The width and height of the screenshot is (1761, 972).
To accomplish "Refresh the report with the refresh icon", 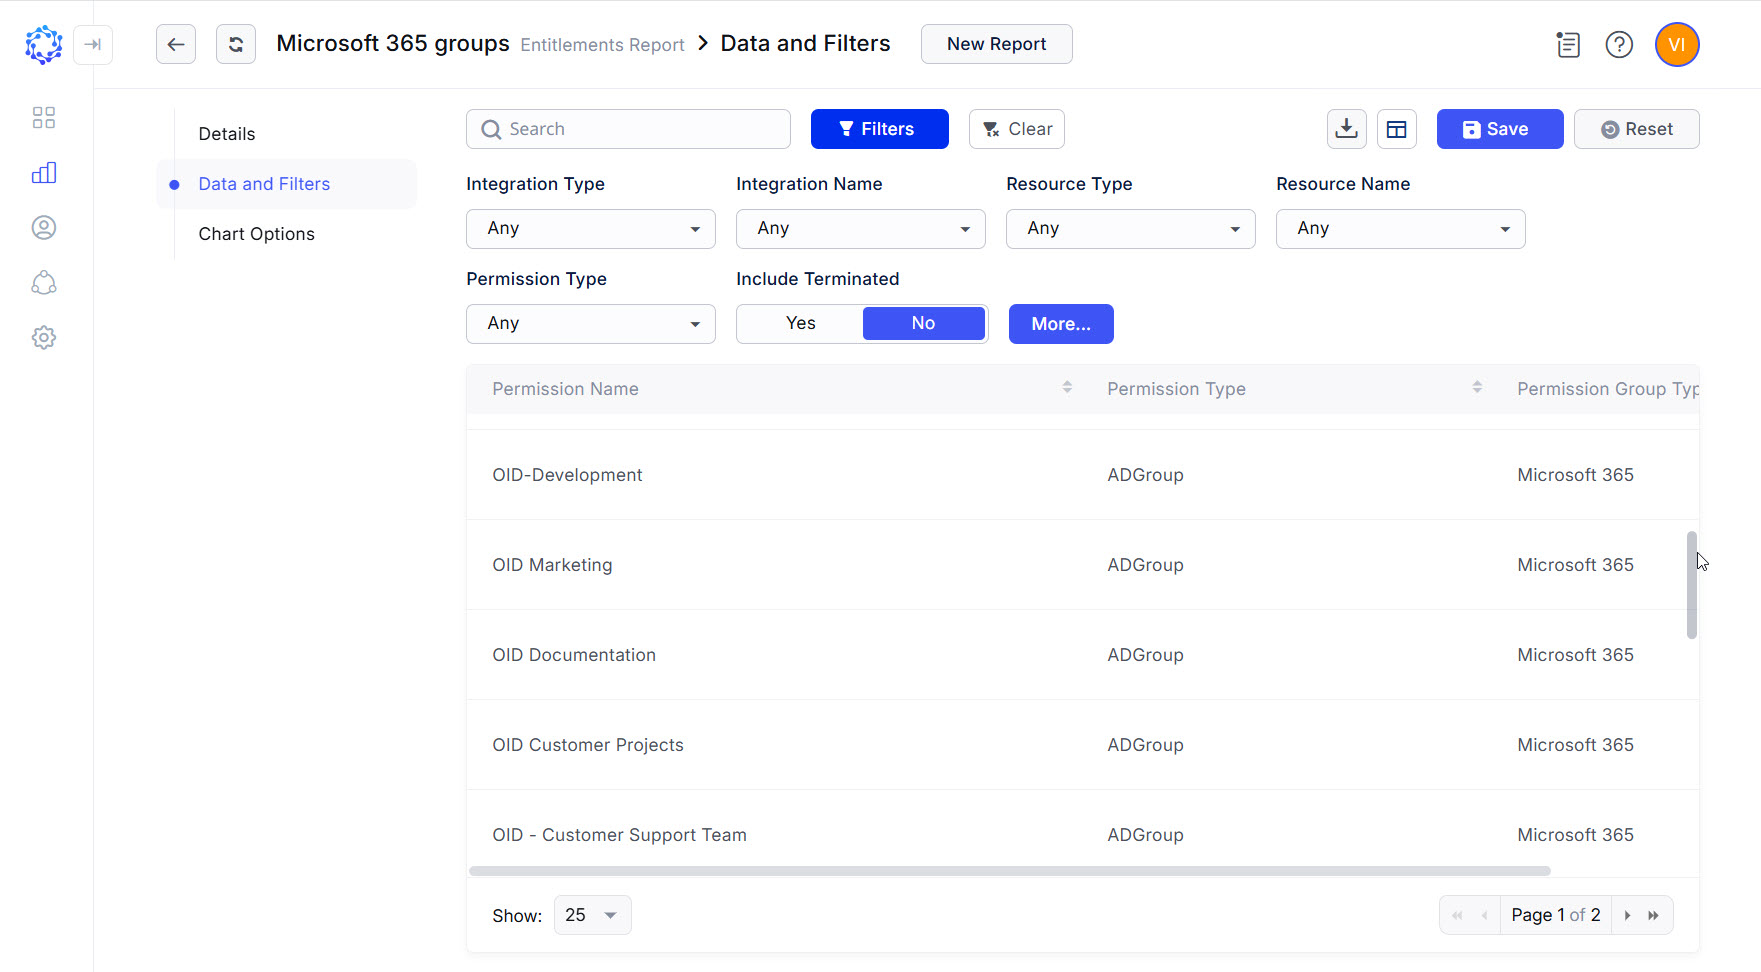I will pos(236,44).
